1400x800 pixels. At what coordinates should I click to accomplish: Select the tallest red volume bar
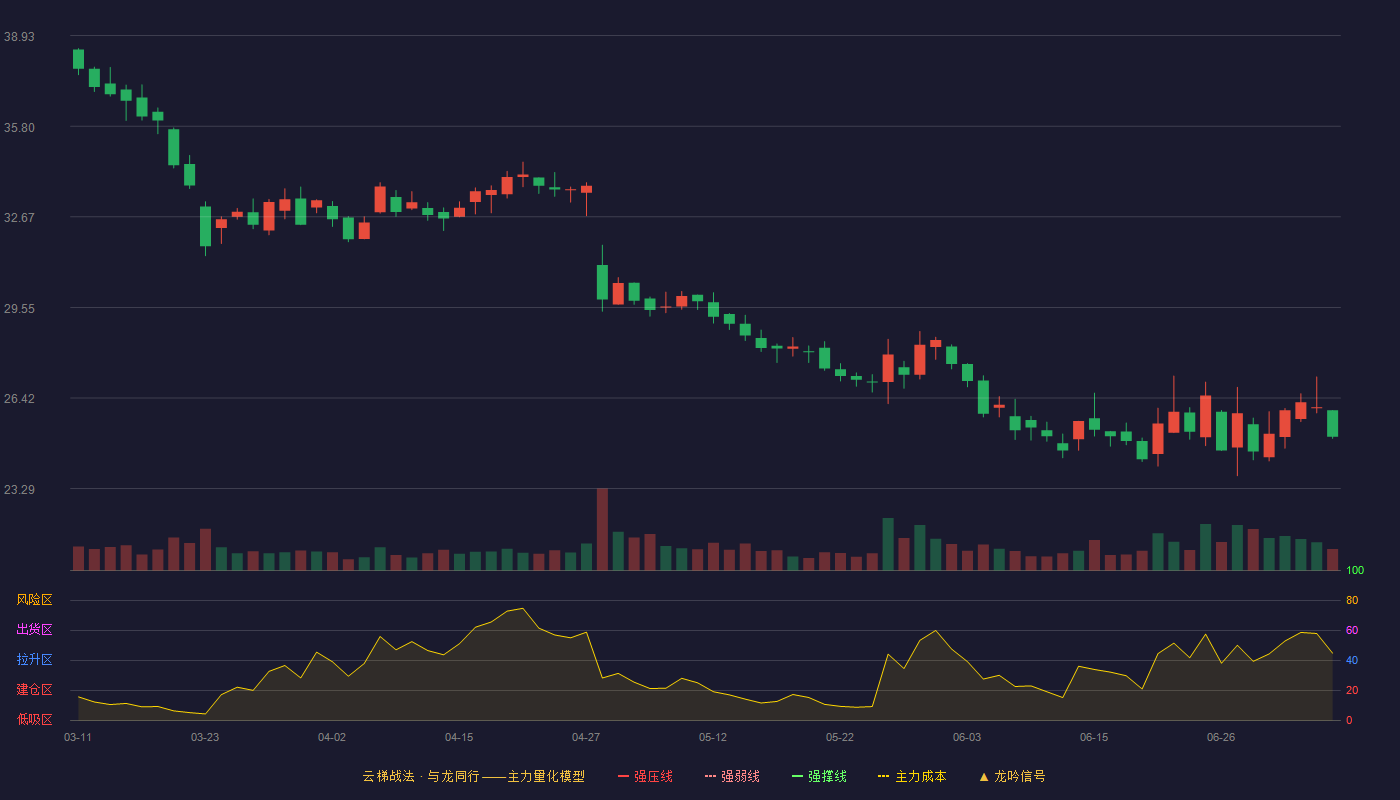pos(602,529)
